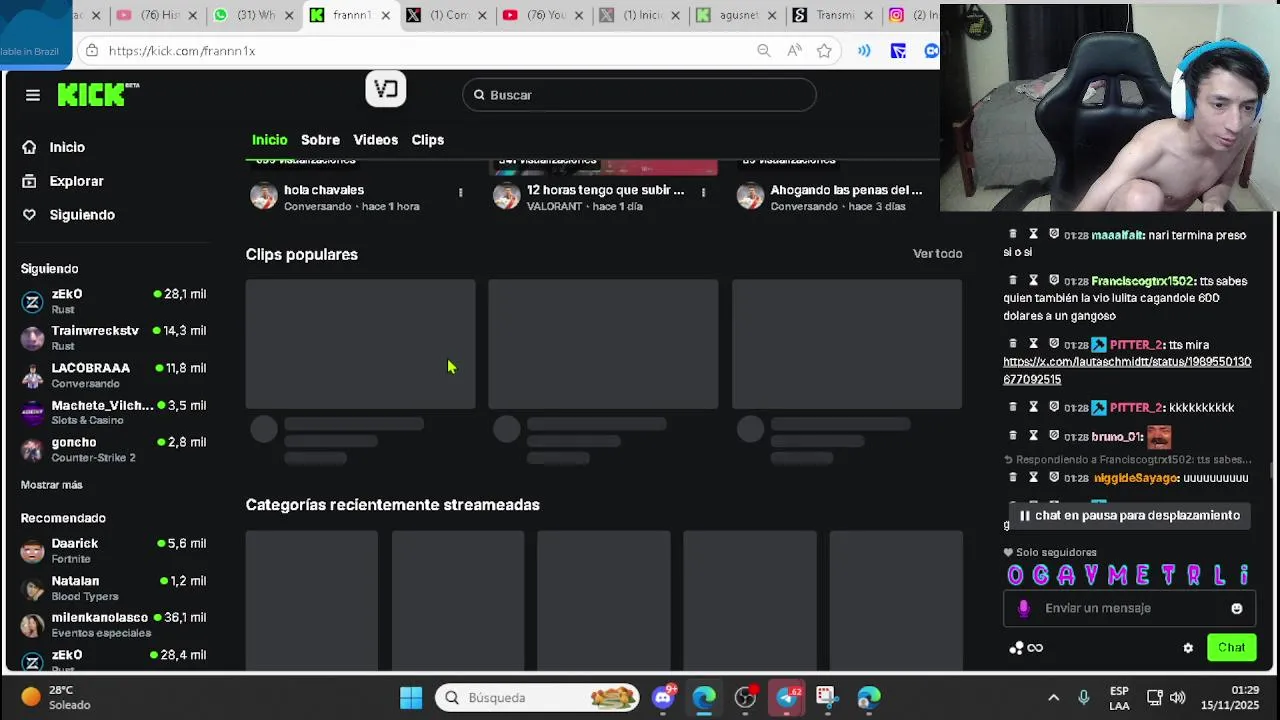Image resolution: width=1280 pixels, height=720 pixels.
Task: Open Discord from the taskbar
Action: (x=663, y=697)
